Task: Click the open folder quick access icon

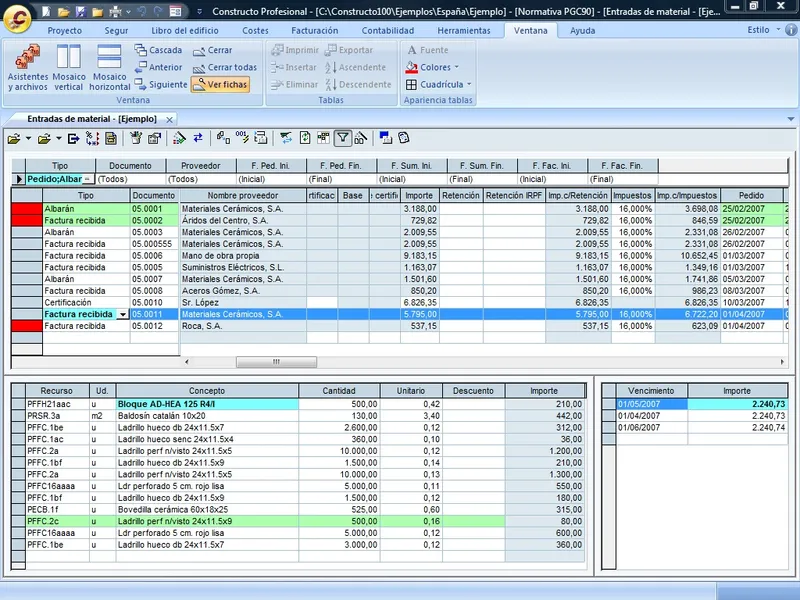Action: coord(63,11)
